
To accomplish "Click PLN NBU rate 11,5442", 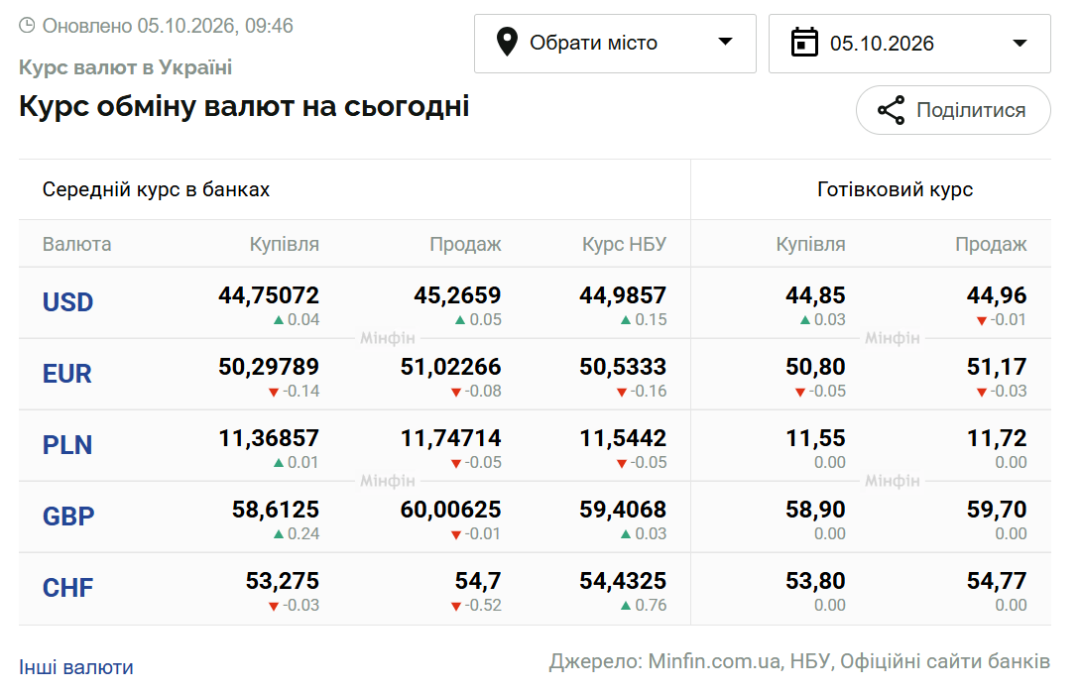I will (x=623, y=438).
